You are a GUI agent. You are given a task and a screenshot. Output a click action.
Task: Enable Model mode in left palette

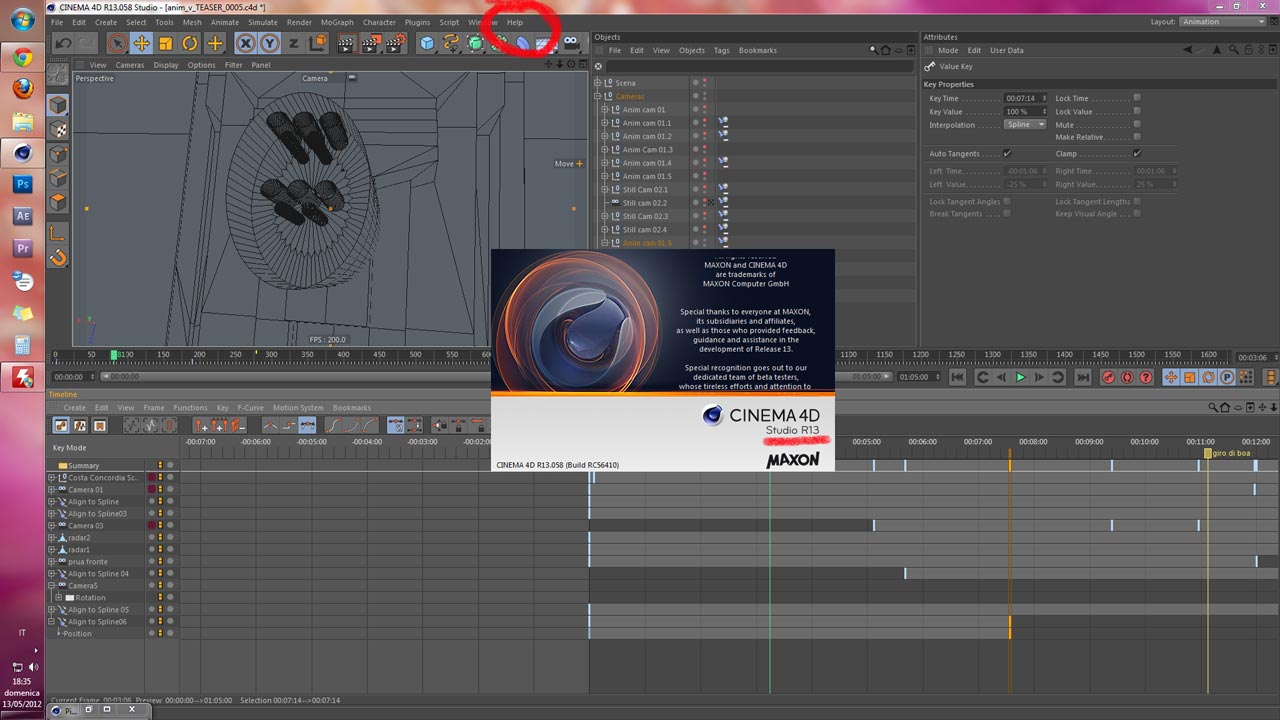[x=58, y=105]
